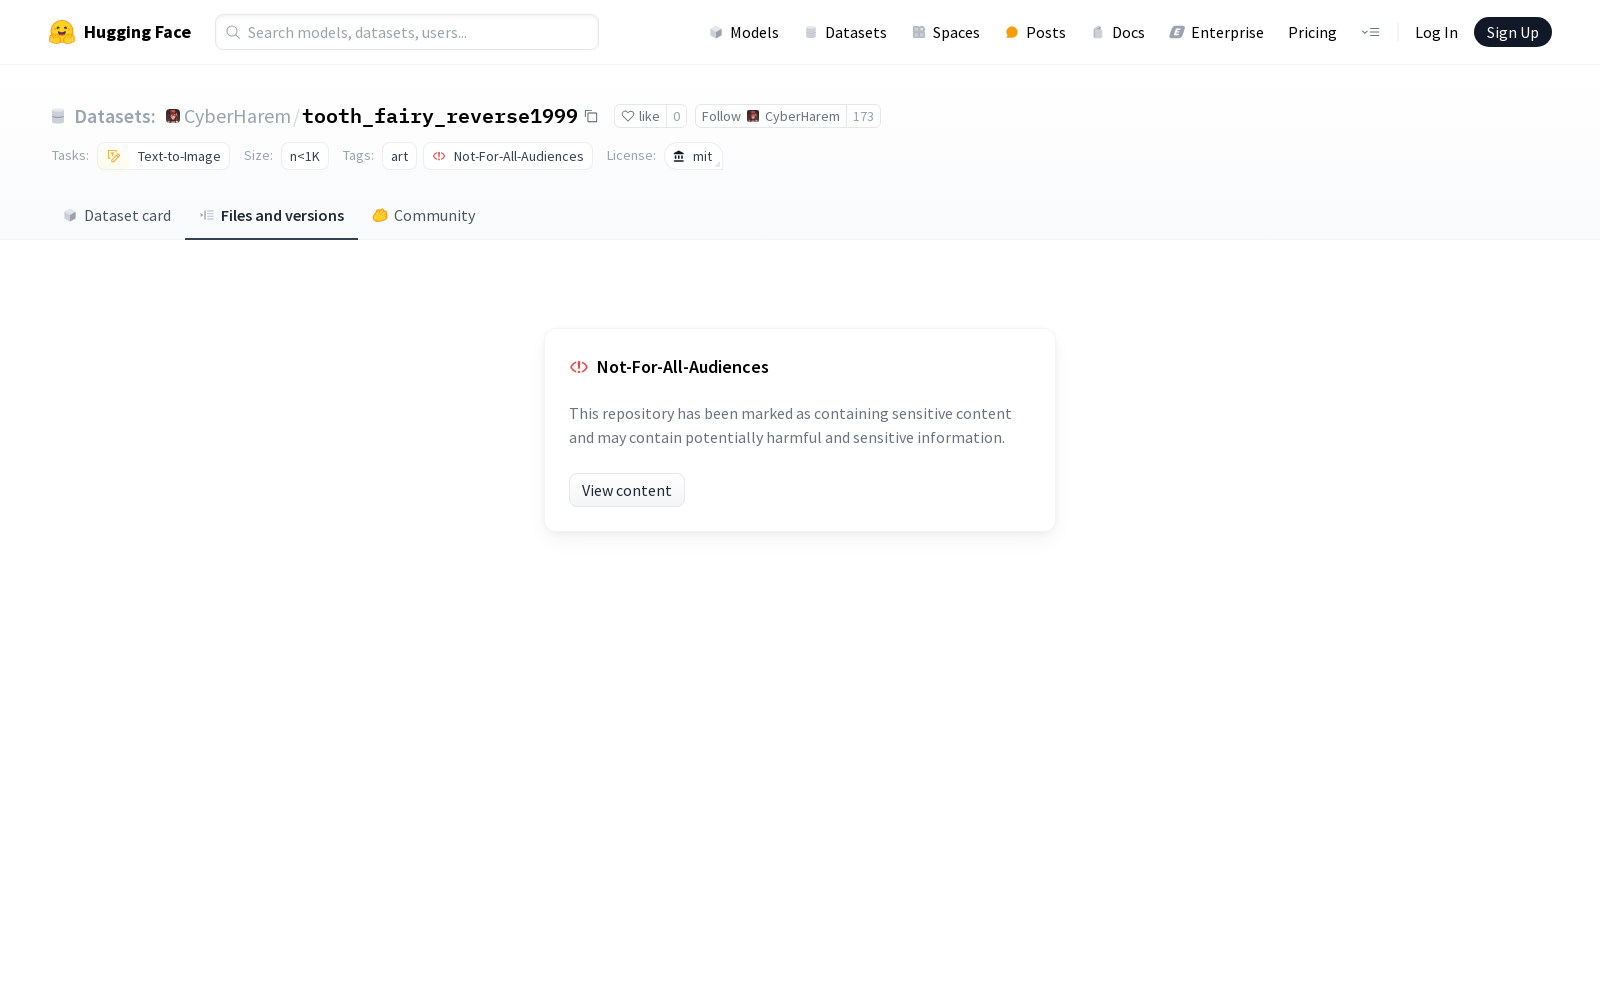Screen dimensions: 1600x1000
Task: Open the follower count 173
Action: click(x=863, y=116)
